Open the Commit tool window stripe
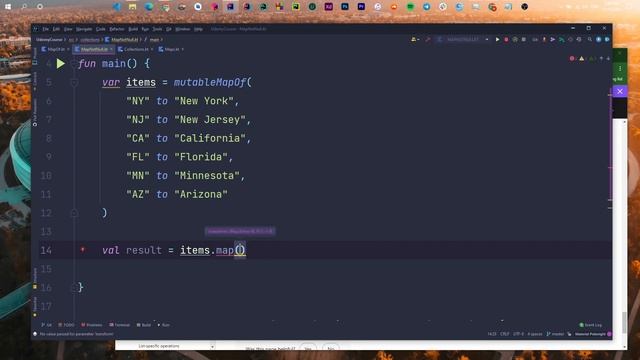 [35, 82]
